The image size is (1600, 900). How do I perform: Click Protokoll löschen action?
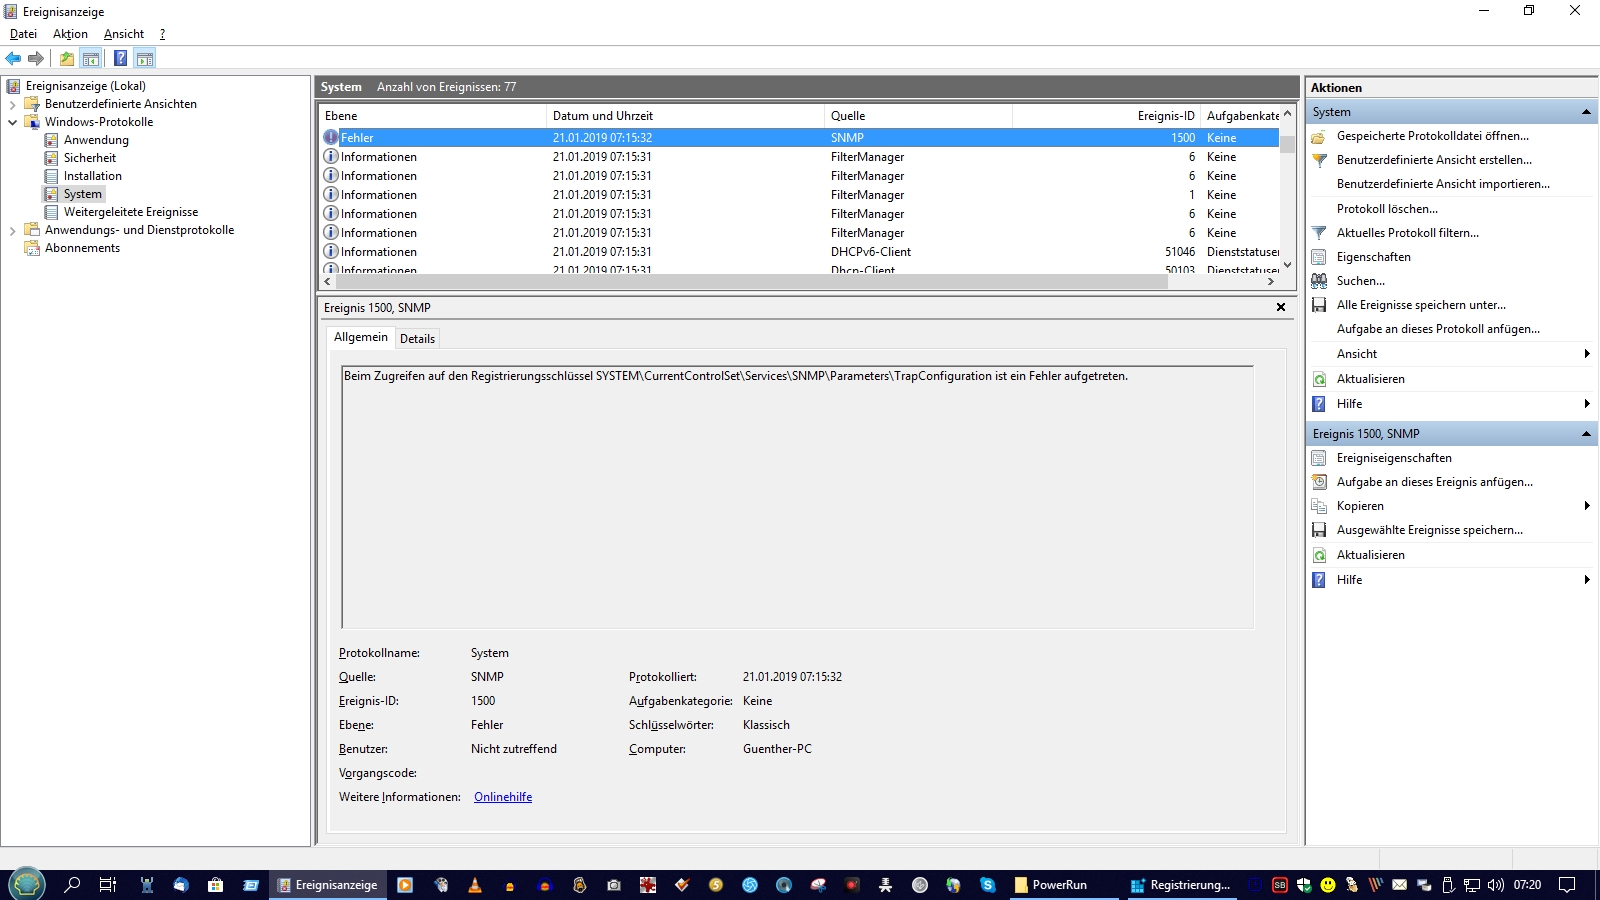click(x=1387, y=209)
